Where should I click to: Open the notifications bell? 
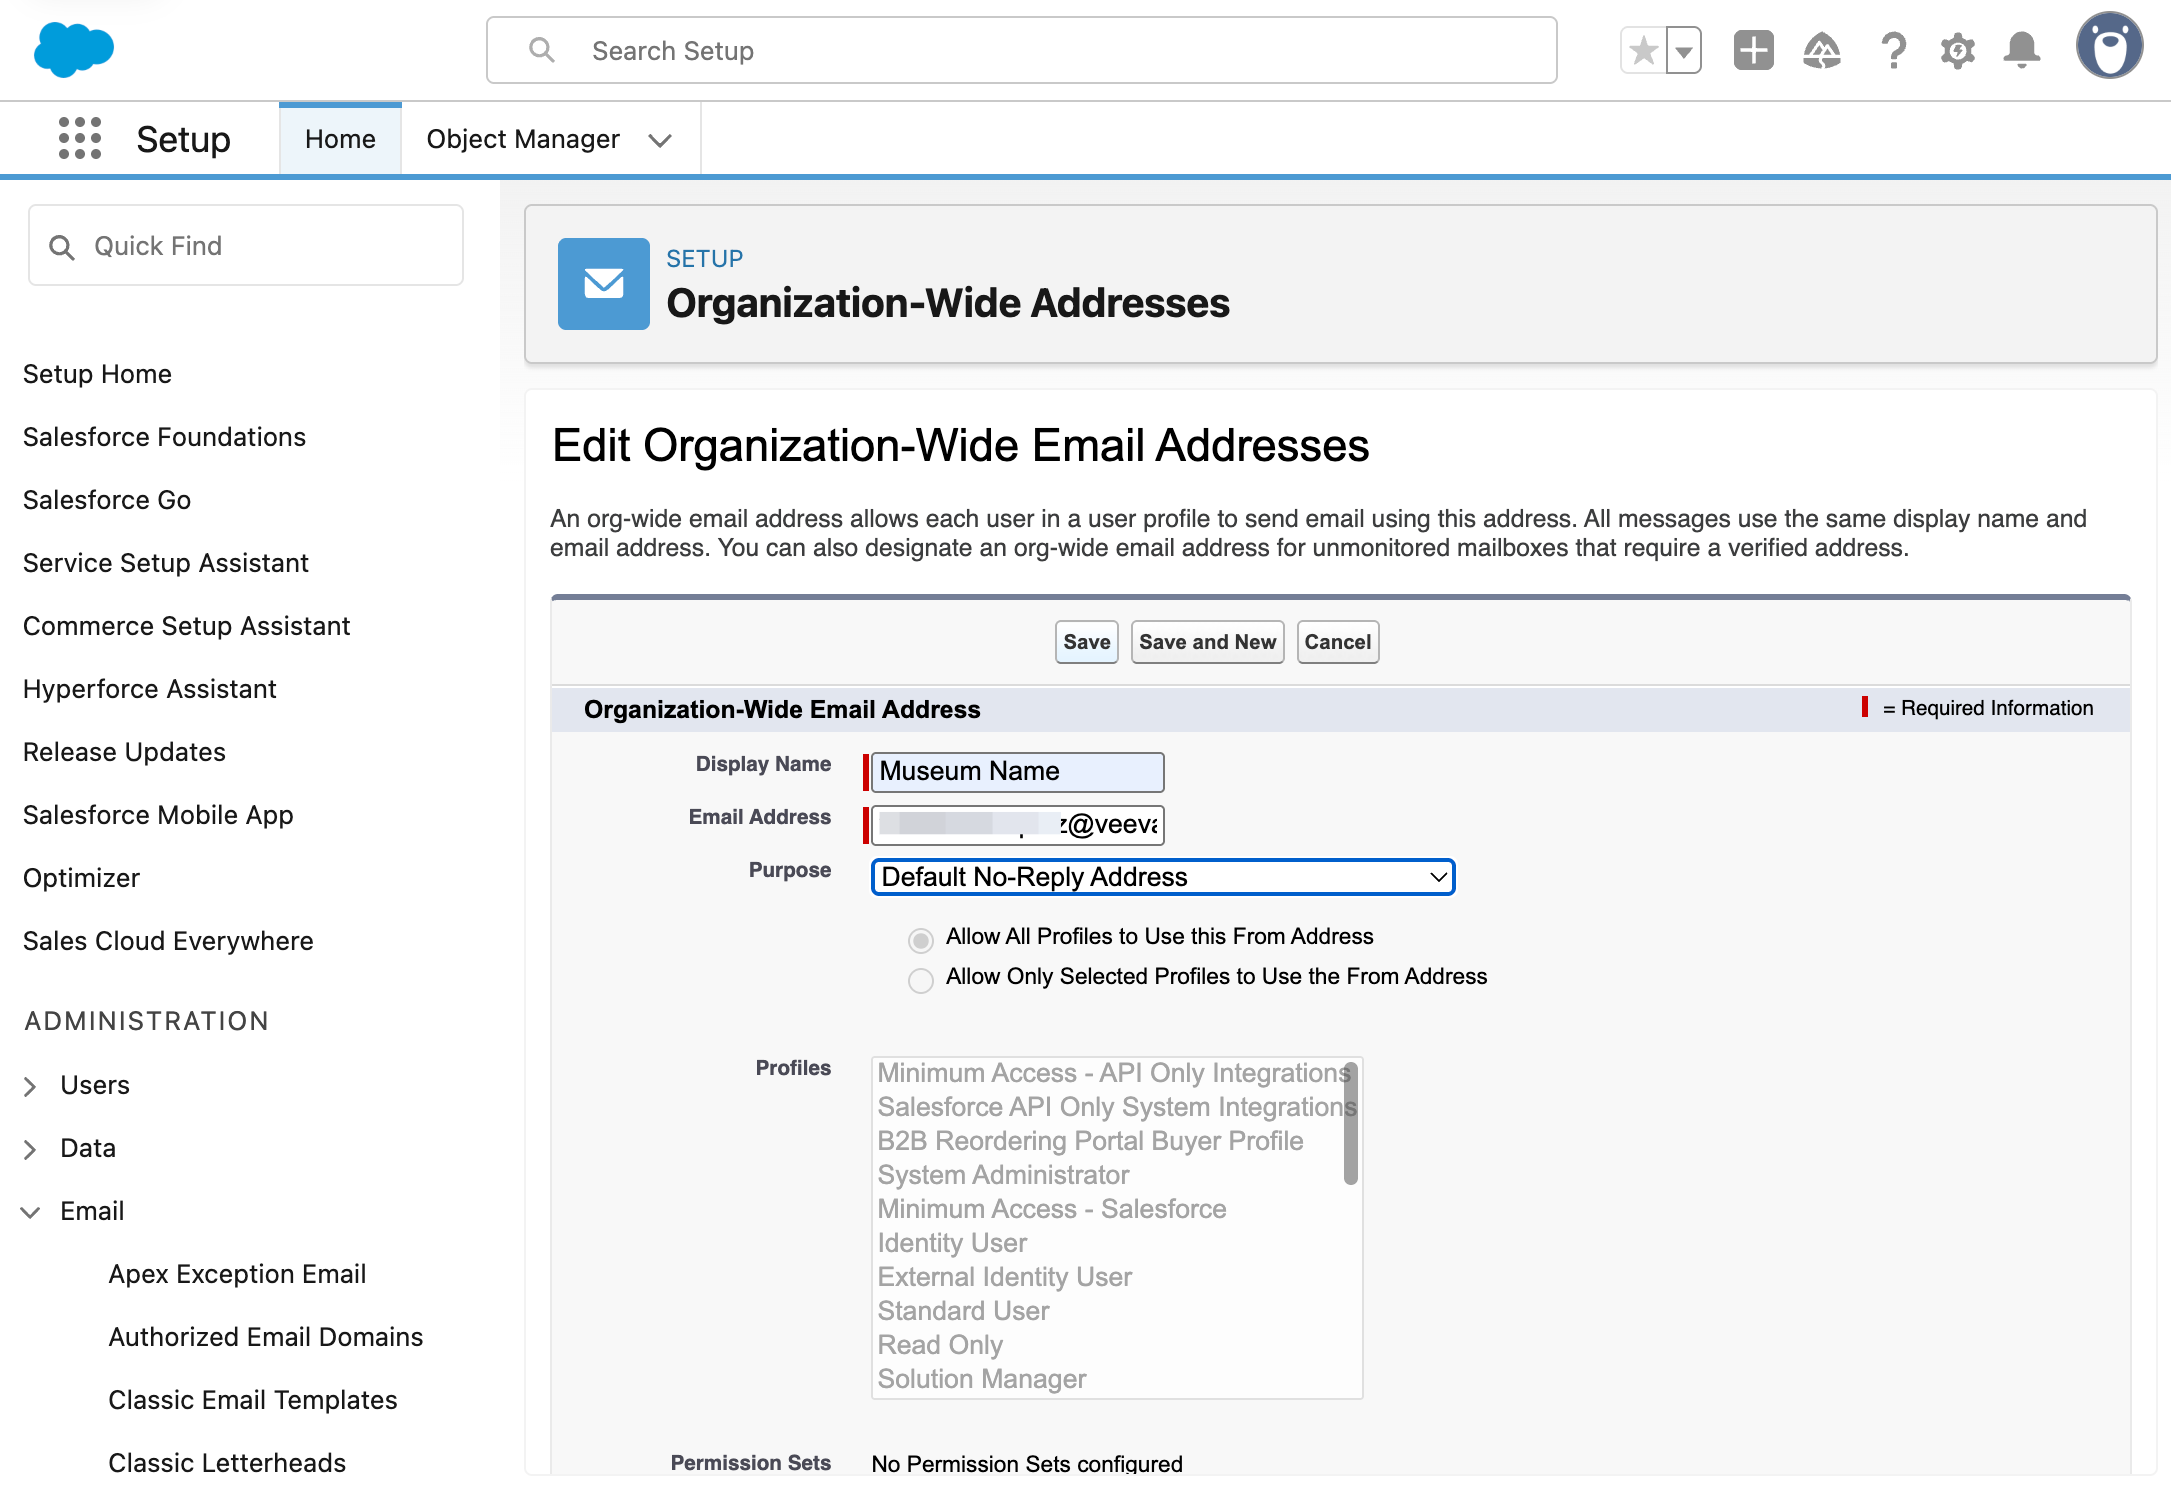point(2021,50)
